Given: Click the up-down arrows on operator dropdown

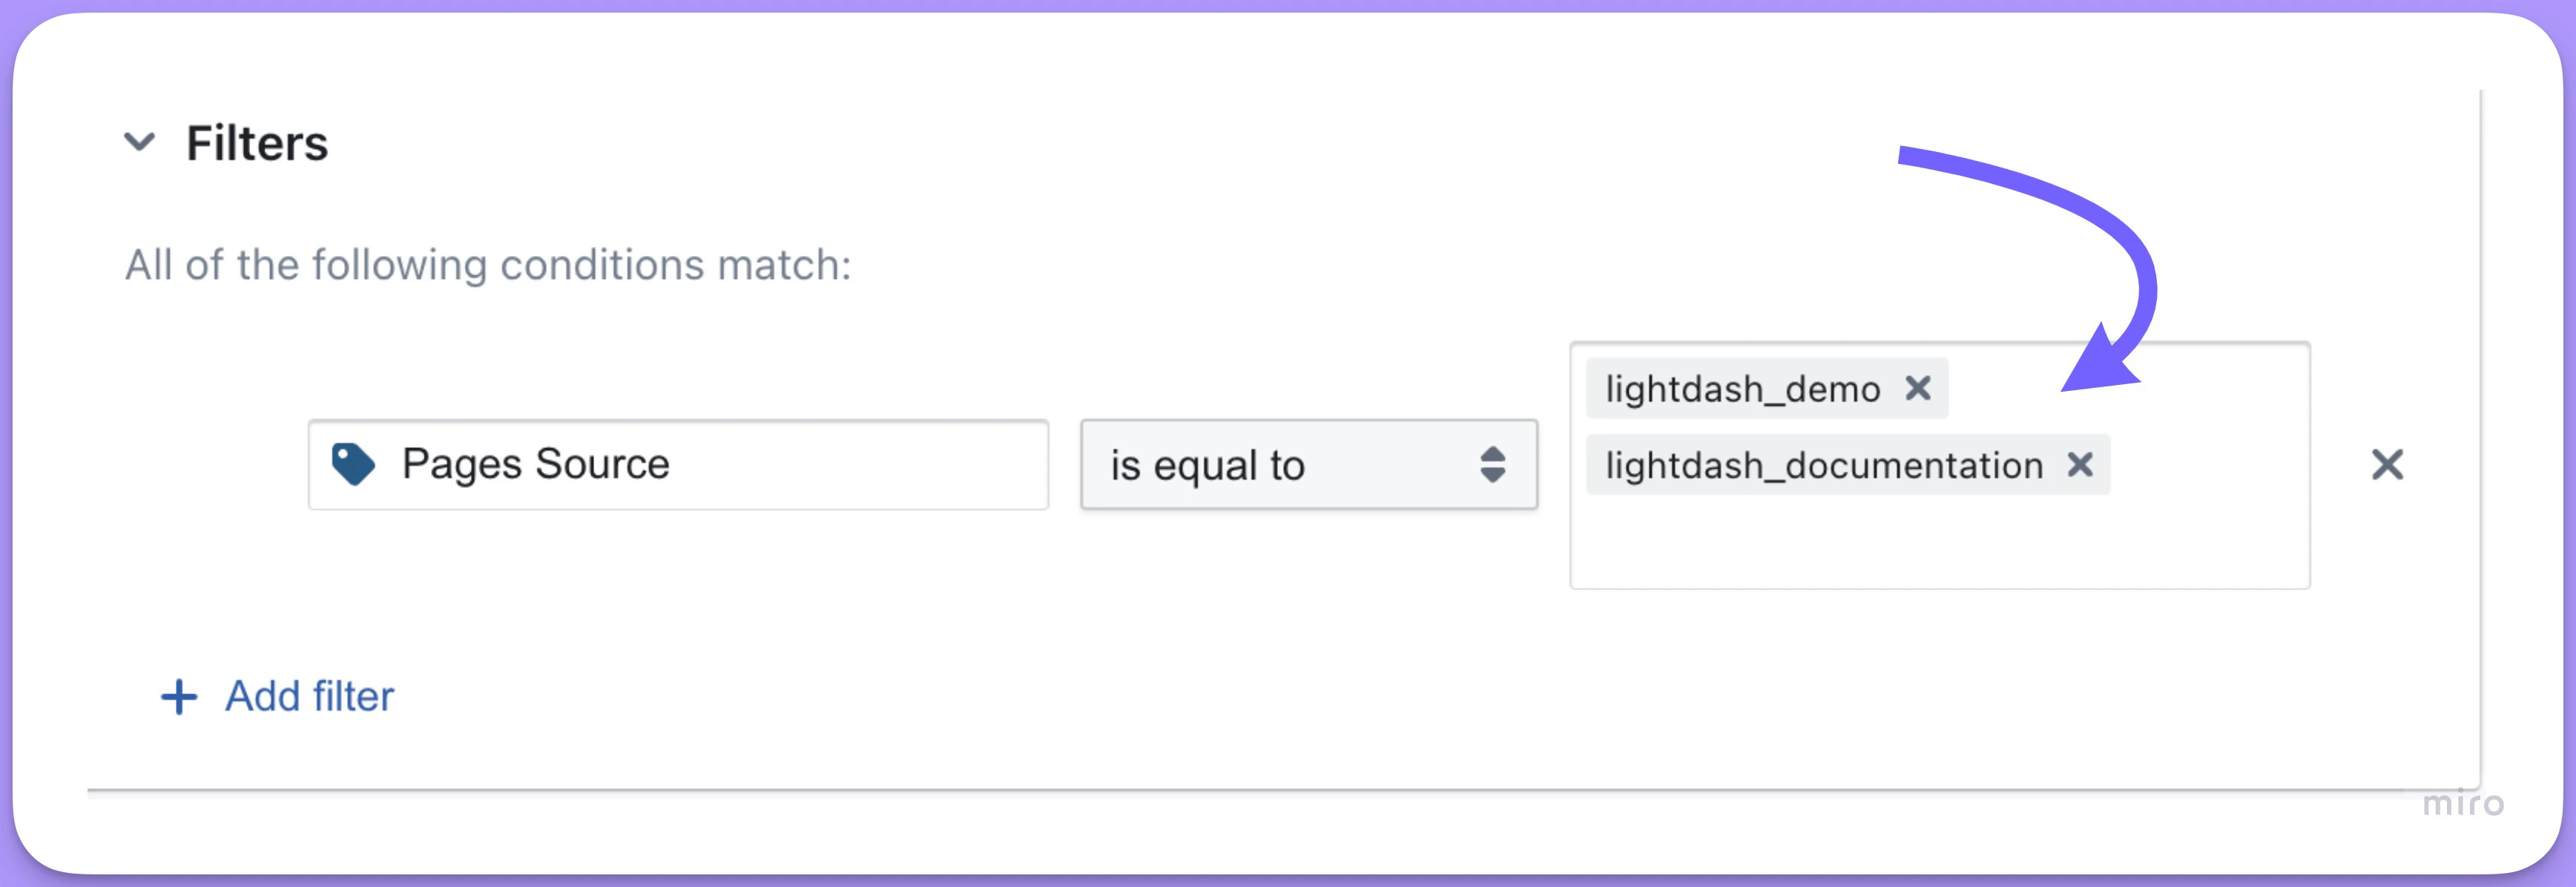Looking at the screenshot, I should 1493,464.
